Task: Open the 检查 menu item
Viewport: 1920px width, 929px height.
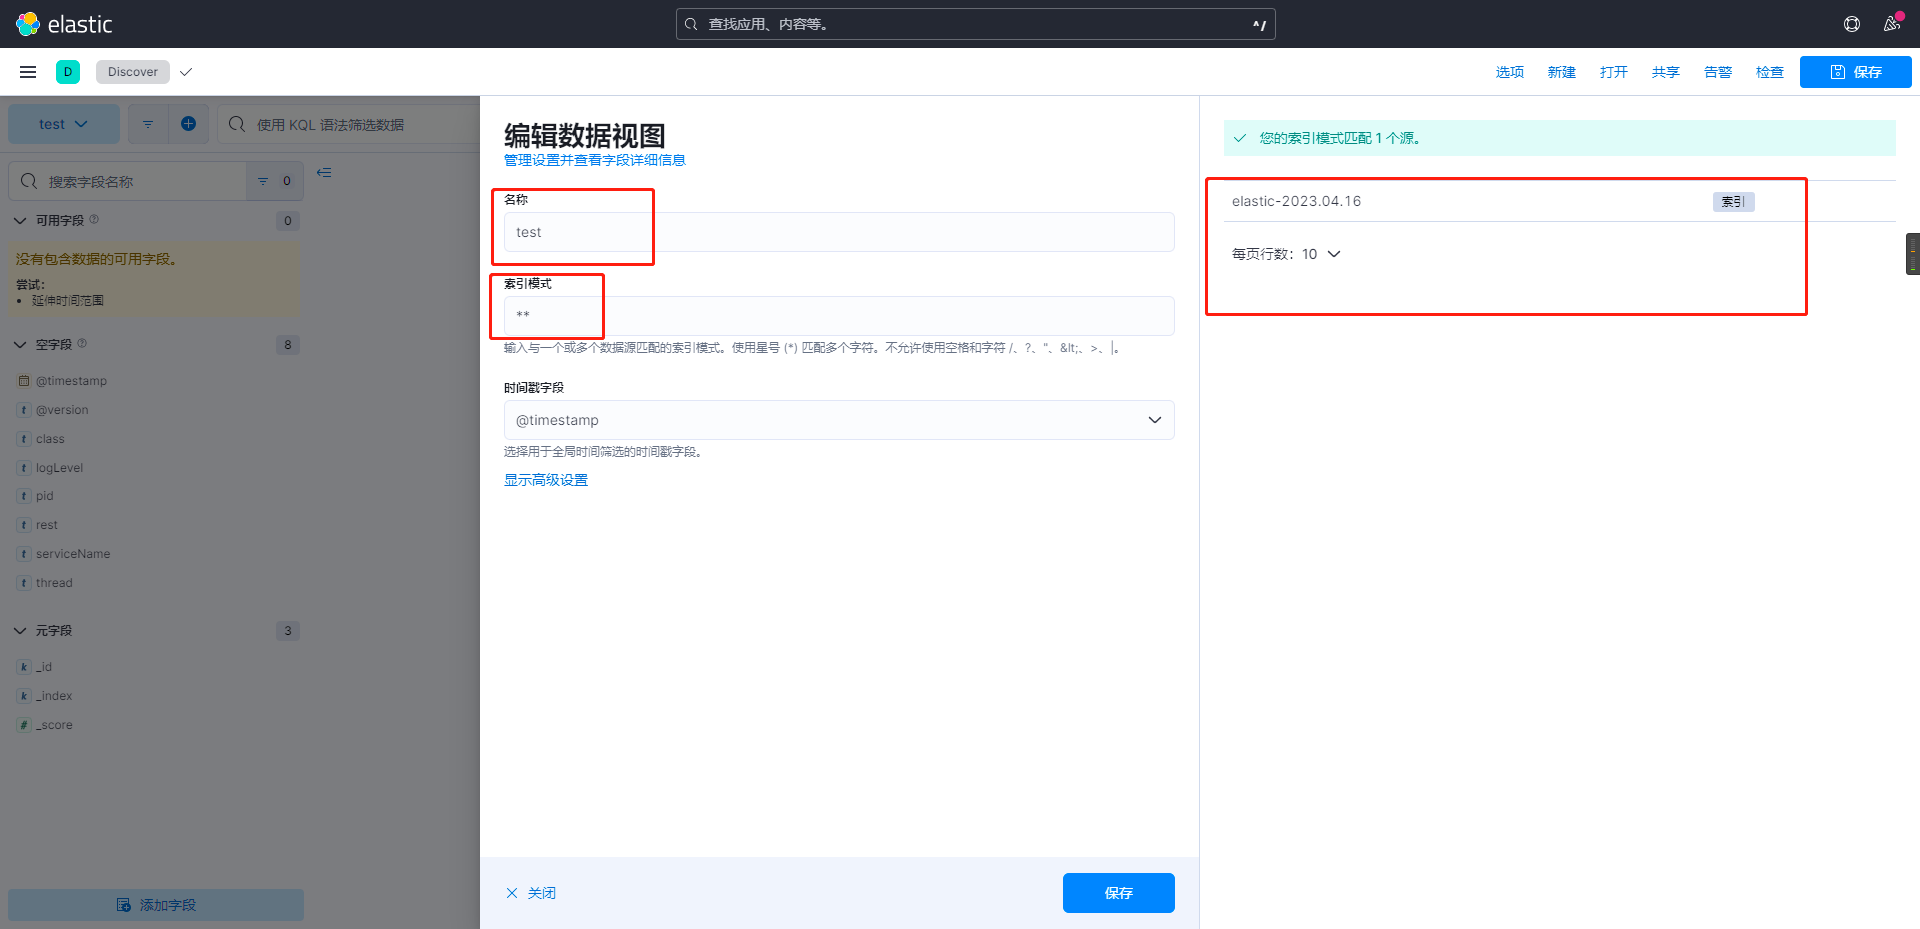Action: 1769,72
